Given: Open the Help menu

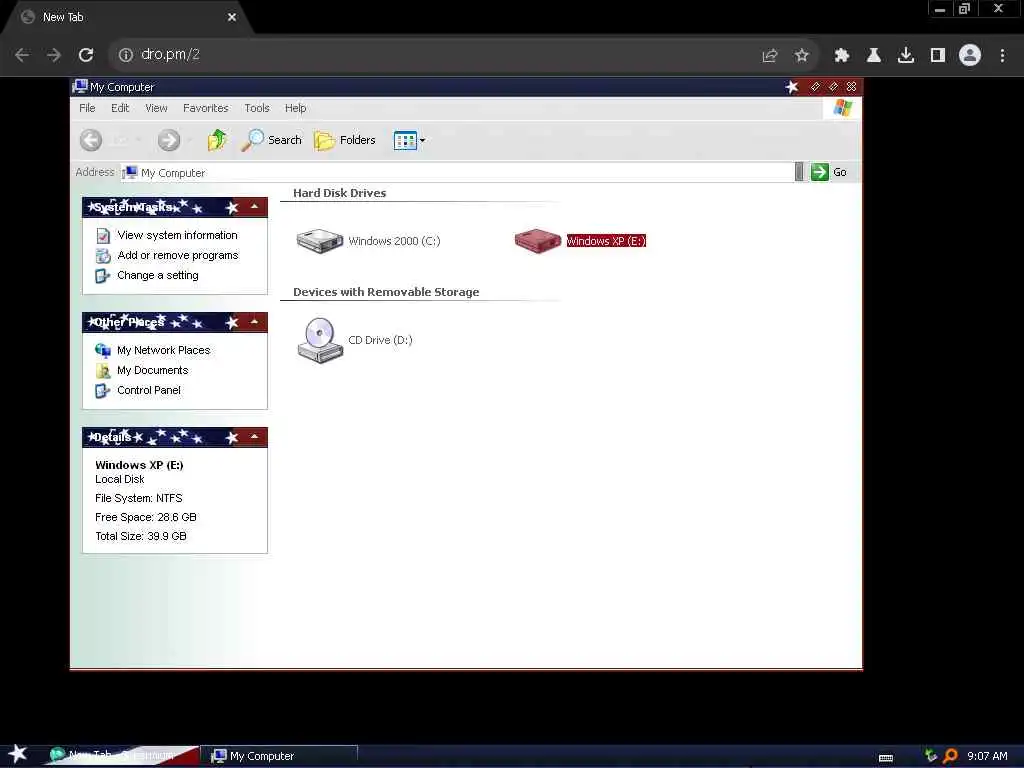Looking at the screenshot, I should coord(295,108).
